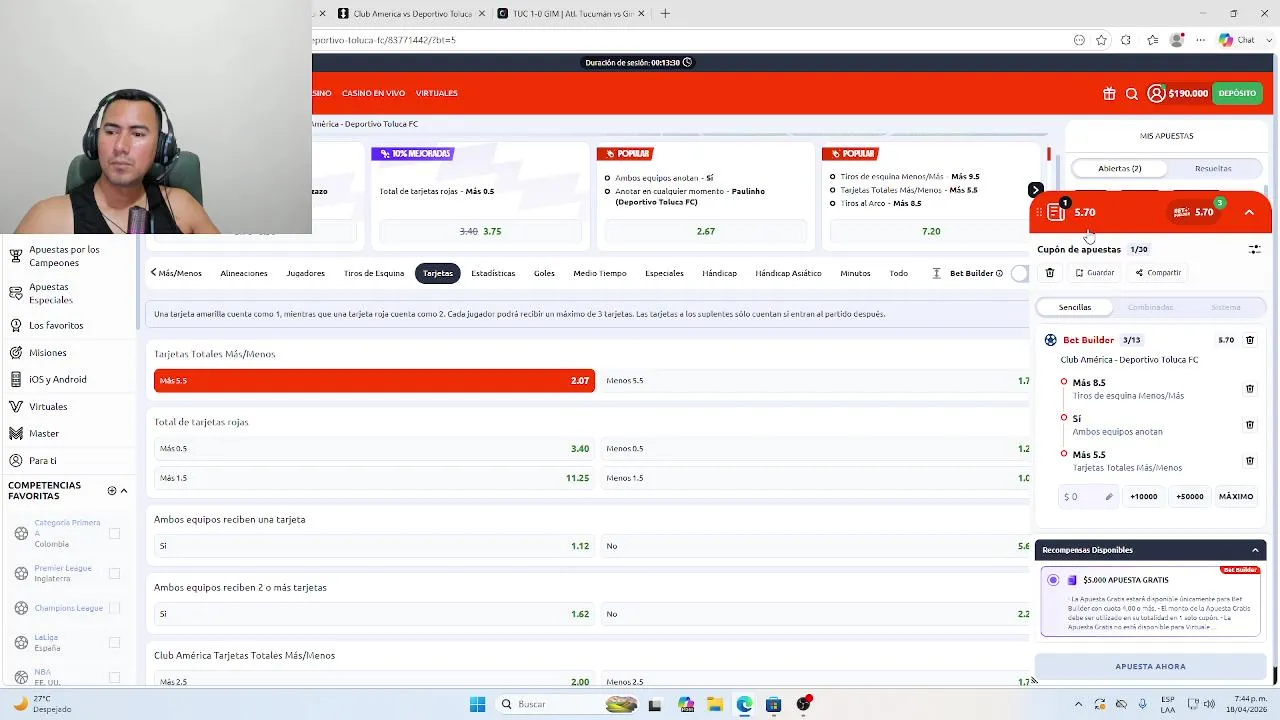Screen dimensions: 1280x720
Task: Click Guardar to save the coupon
Action: 1095,272
